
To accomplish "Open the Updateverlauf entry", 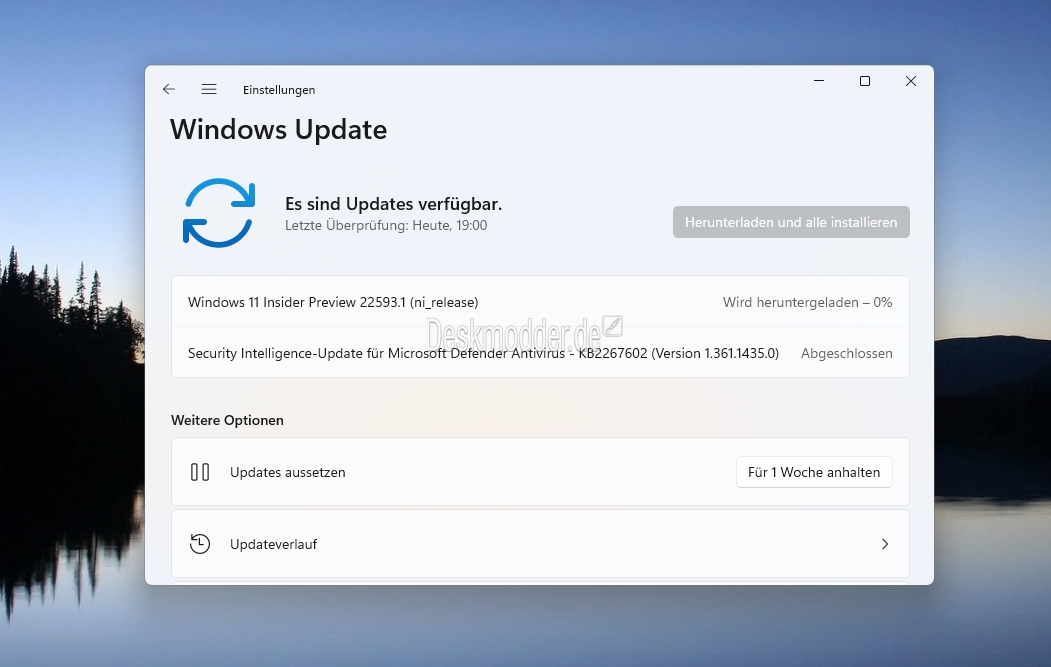I will pyautogui.click(x=540, y=544).
